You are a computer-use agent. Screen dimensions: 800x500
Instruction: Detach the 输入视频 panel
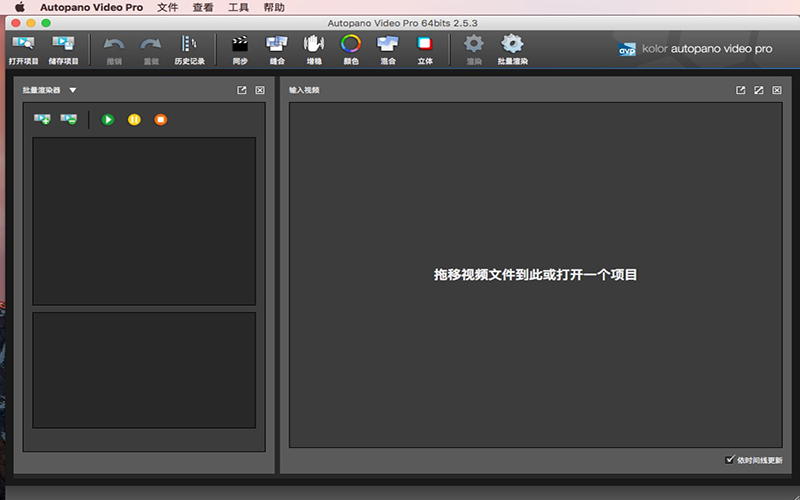pos(740,90)
